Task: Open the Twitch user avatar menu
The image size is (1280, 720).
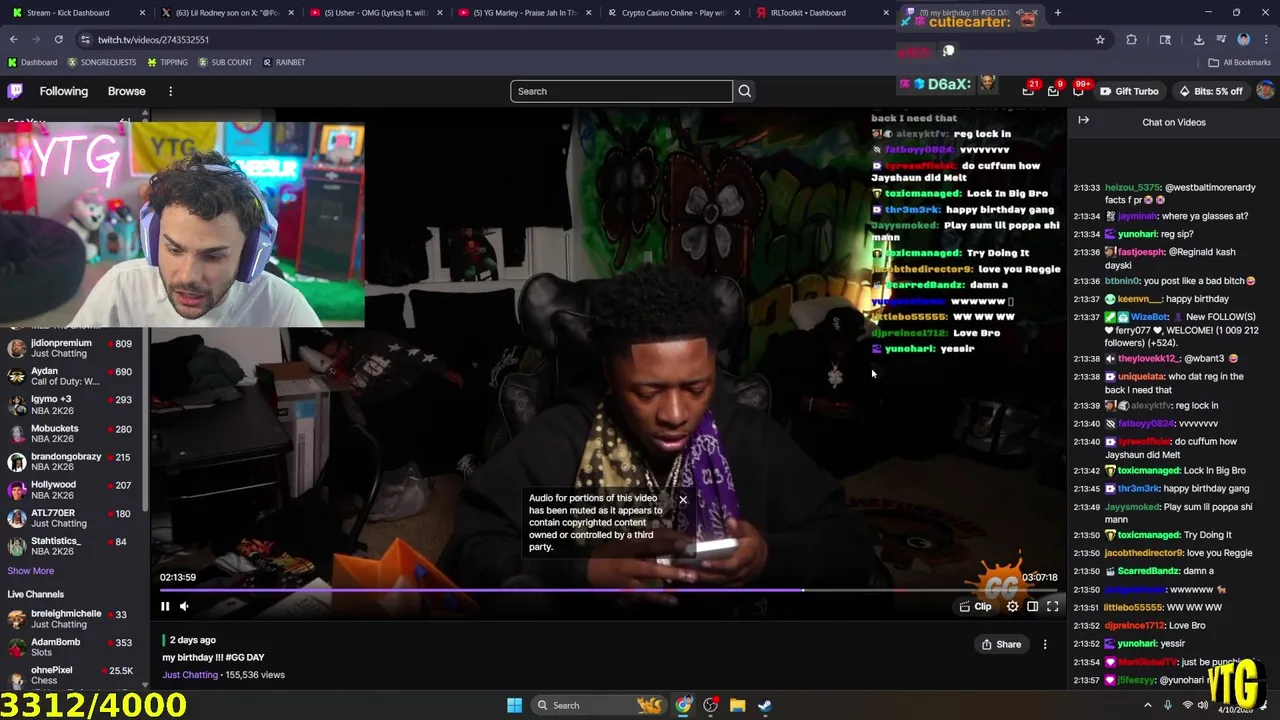Action: point(1265,91)
